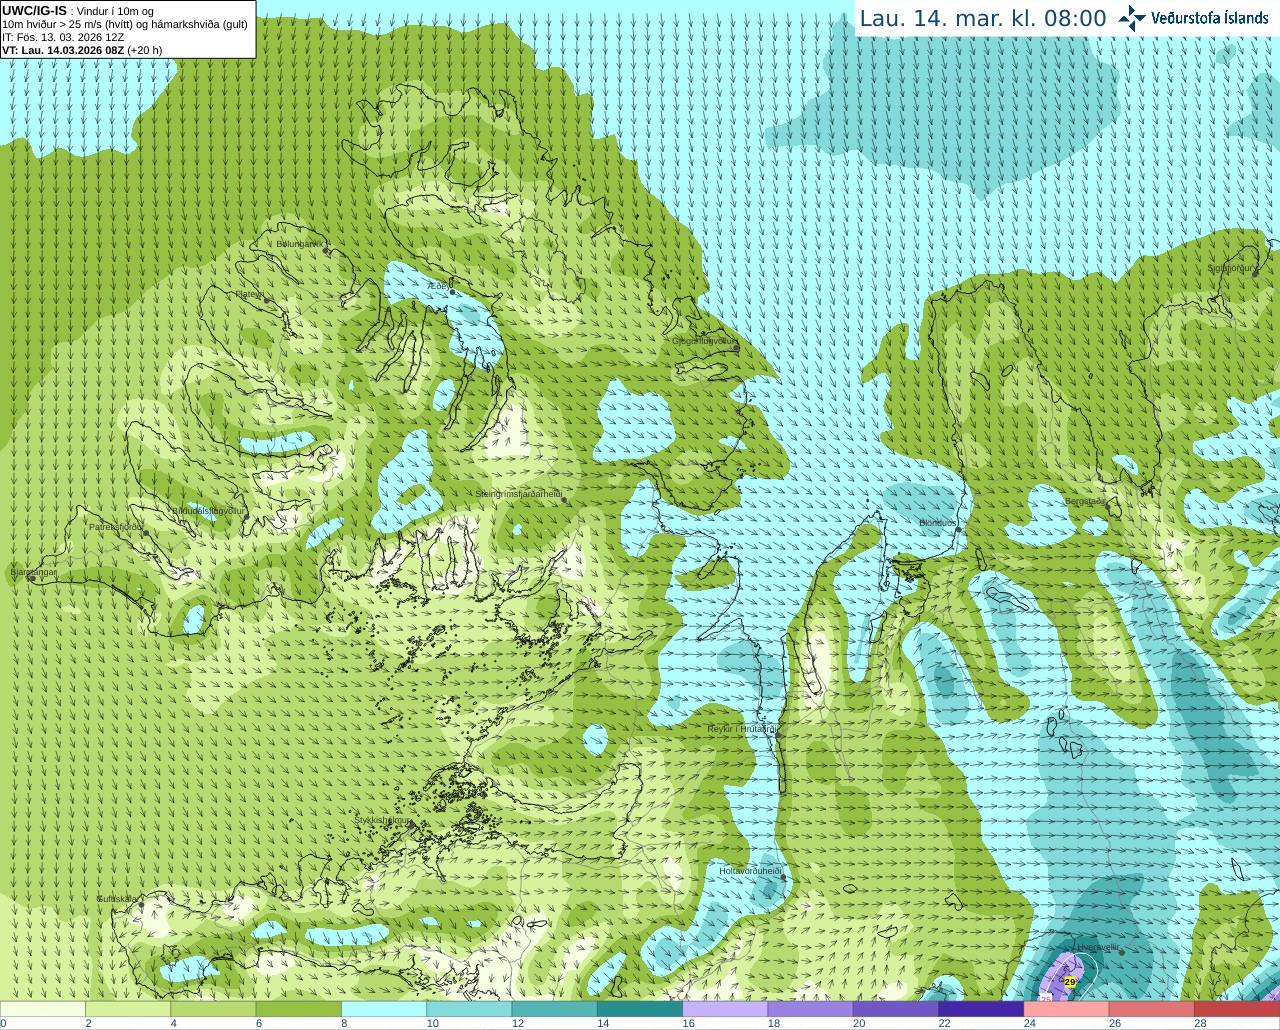Screen dimensions: 1280x1030
Task: Click the Reykir í Hrútafirði label
Action: coord(741,729)
